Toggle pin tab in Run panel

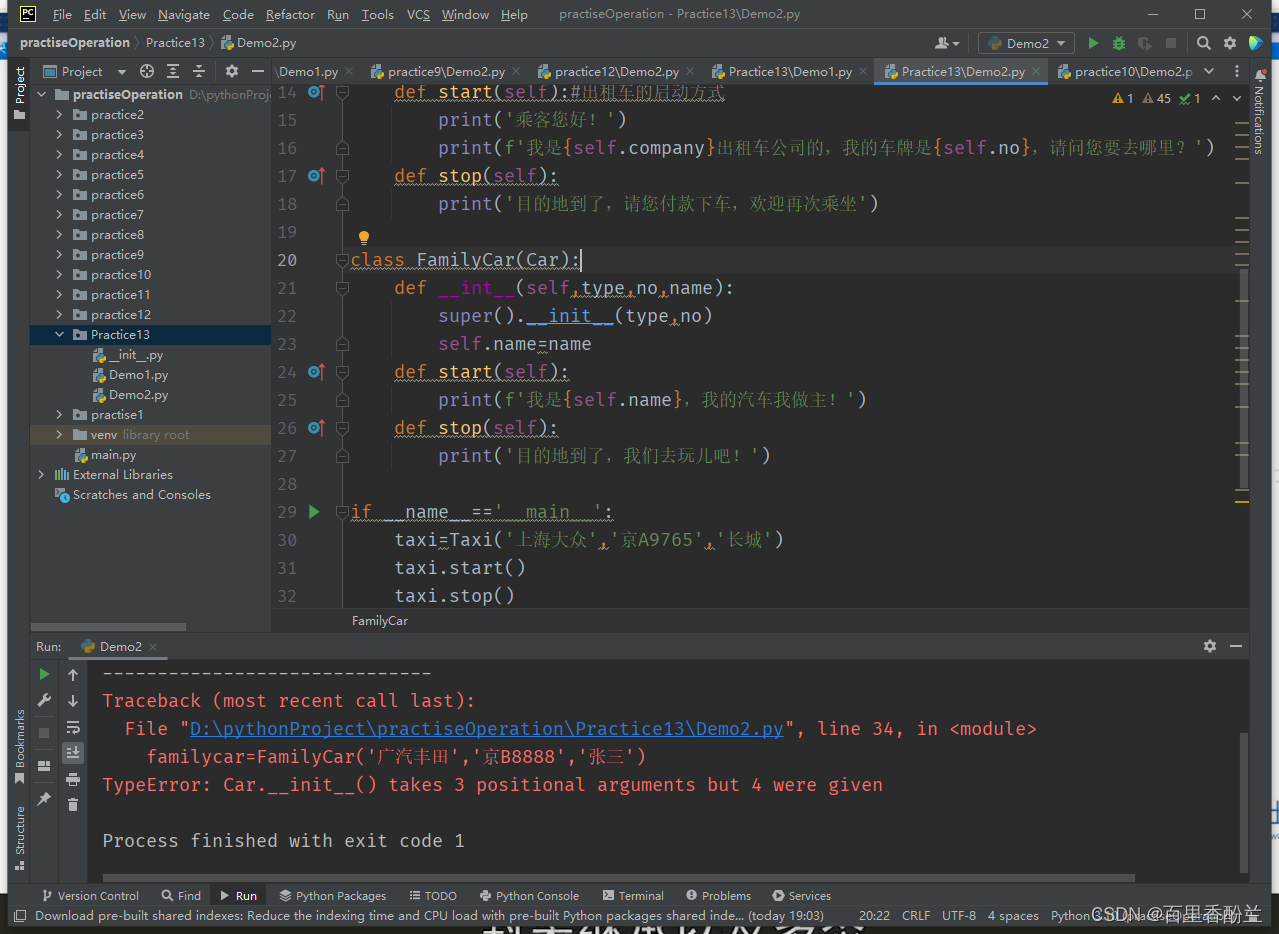click(x=44, y=799)
